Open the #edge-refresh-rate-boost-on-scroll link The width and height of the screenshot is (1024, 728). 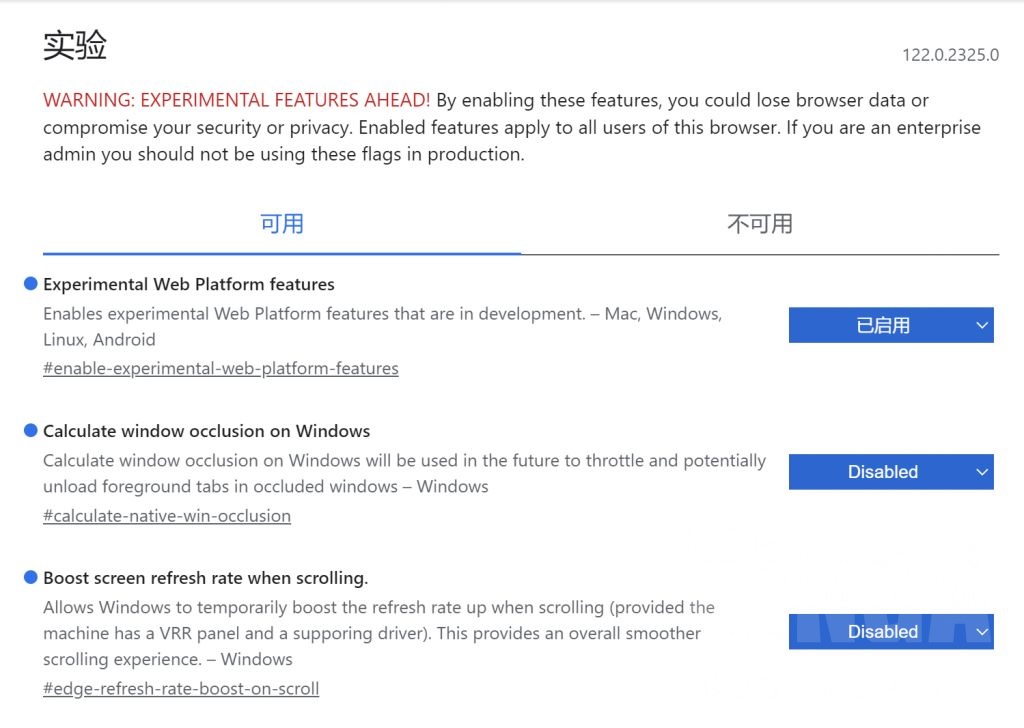[x=180, y=688]
